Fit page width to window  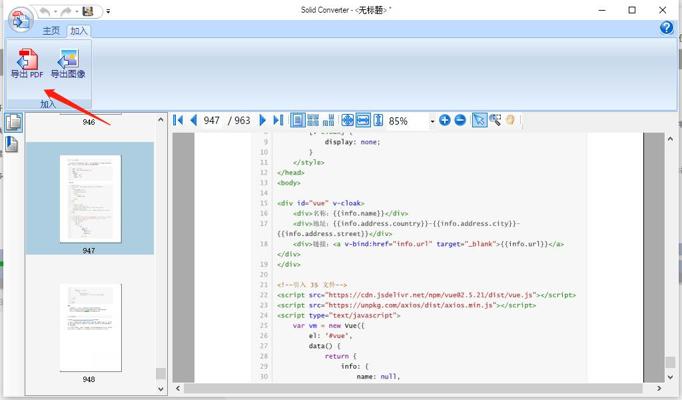coord(363,120)
